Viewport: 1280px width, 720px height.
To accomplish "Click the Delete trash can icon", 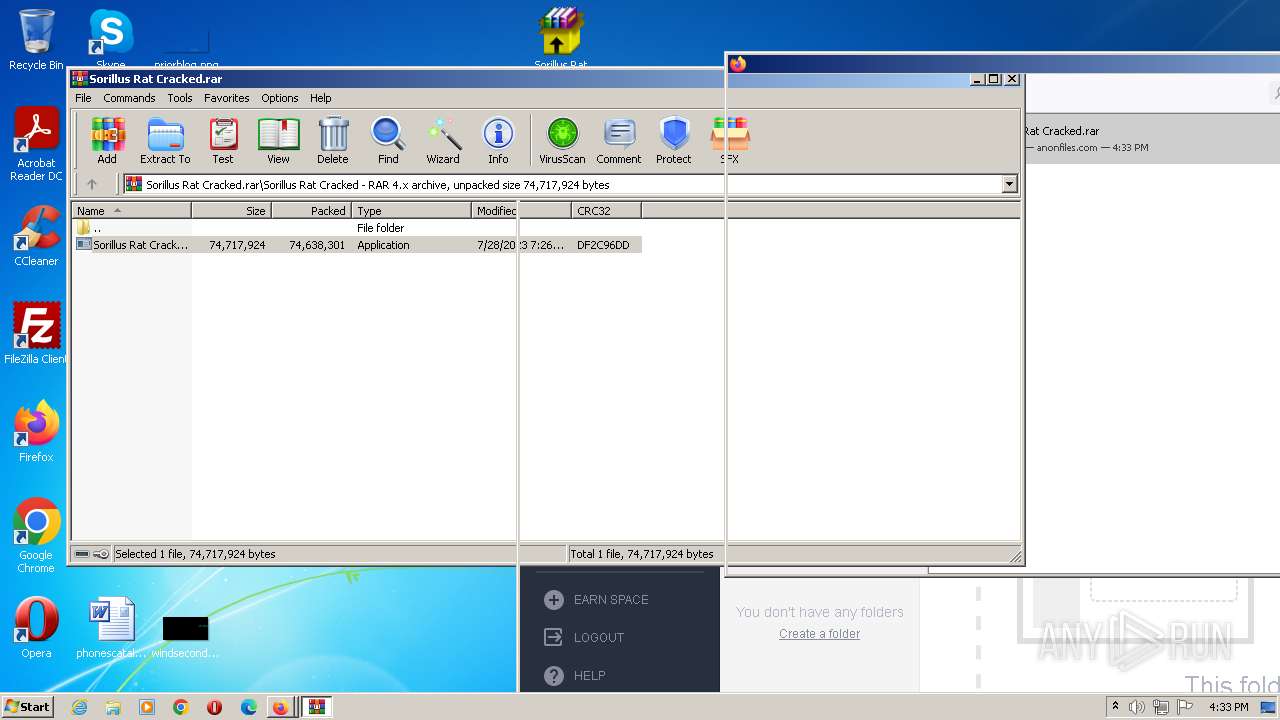I will coord(333,140).
